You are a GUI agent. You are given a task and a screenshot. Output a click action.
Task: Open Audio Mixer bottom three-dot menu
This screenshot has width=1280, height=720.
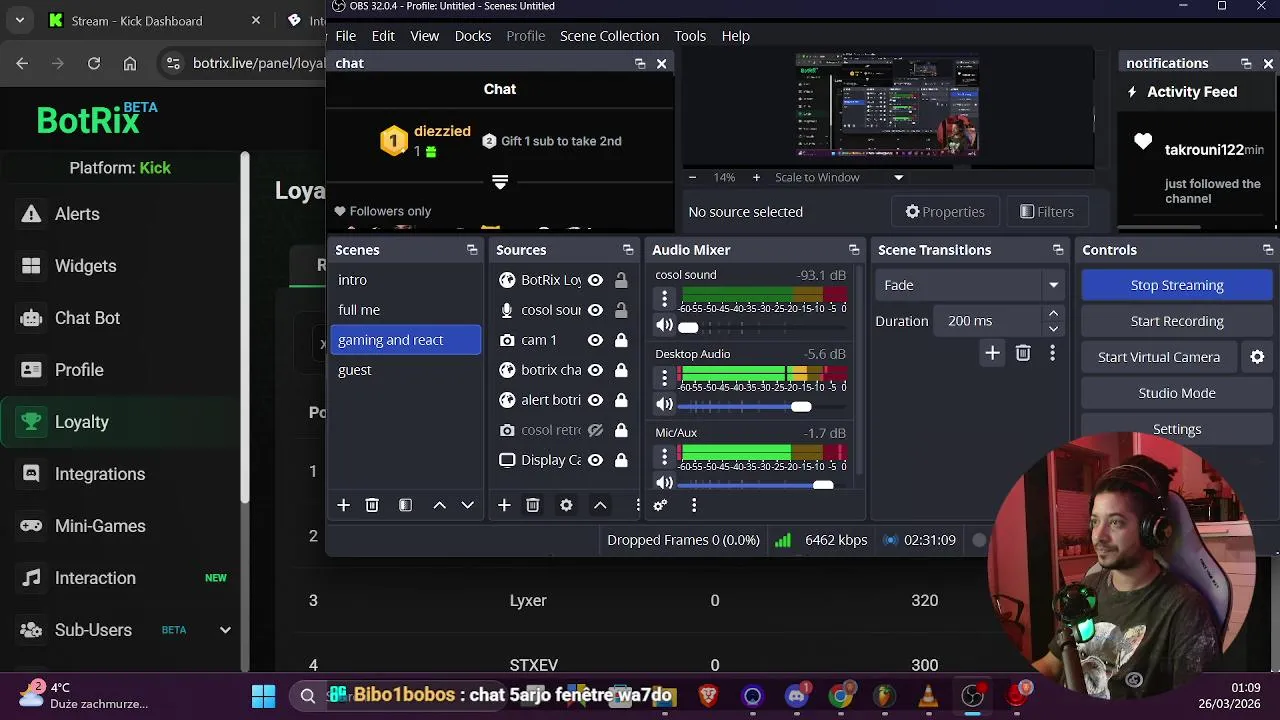click(694, 506)
